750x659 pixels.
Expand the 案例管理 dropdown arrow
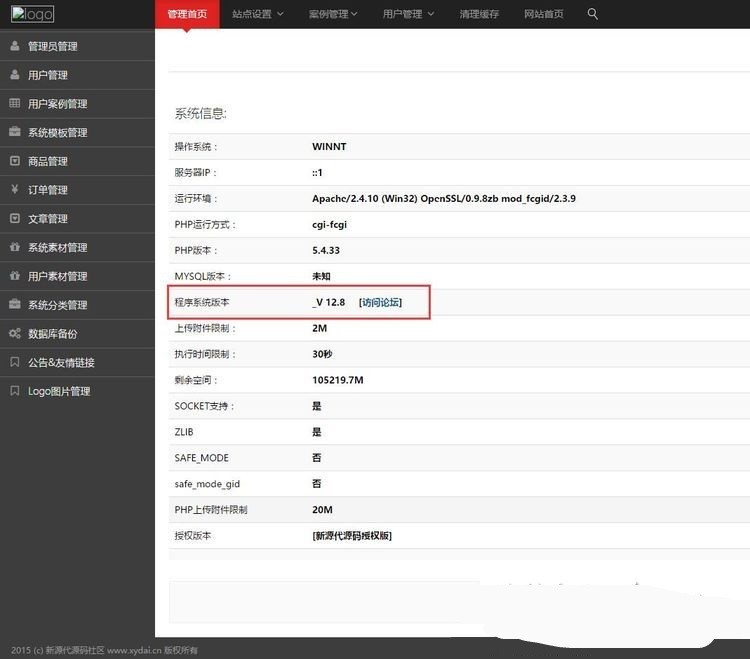click(354, 14)
